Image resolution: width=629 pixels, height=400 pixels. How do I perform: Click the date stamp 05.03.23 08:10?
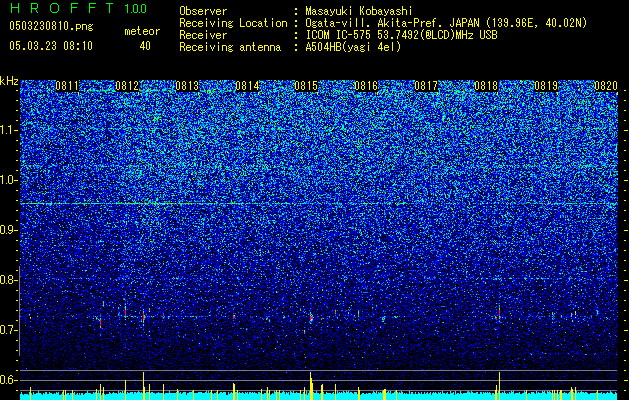[51, 46]
